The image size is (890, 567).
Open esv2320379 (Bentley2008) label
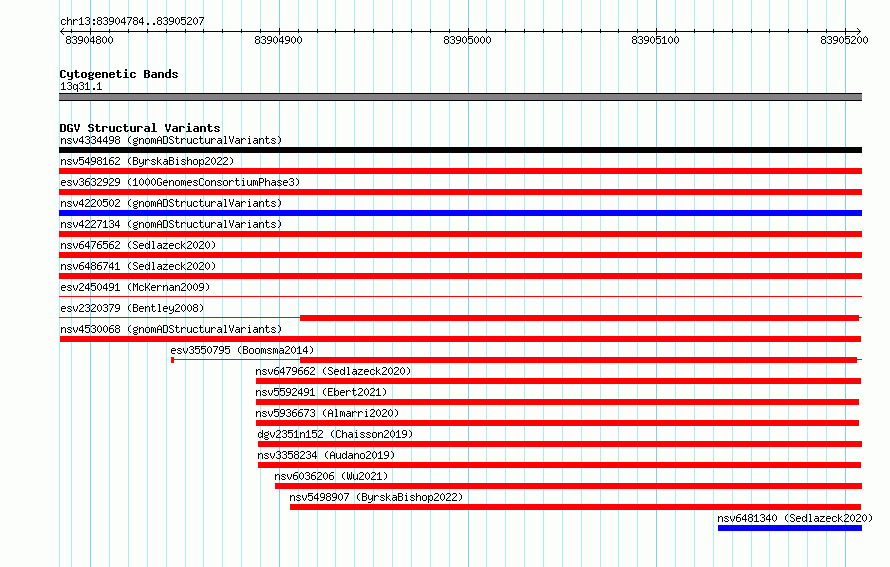tap(132, 308)
